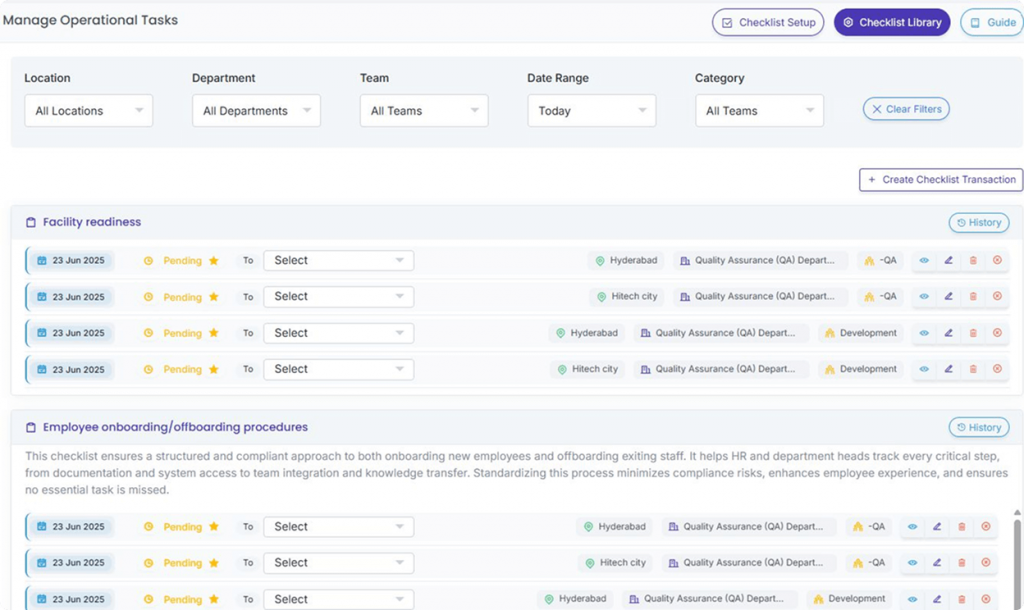Click edit pencil on first Facility readiness row
Screen dimensions: 1024x610
(x=948, y=260)
